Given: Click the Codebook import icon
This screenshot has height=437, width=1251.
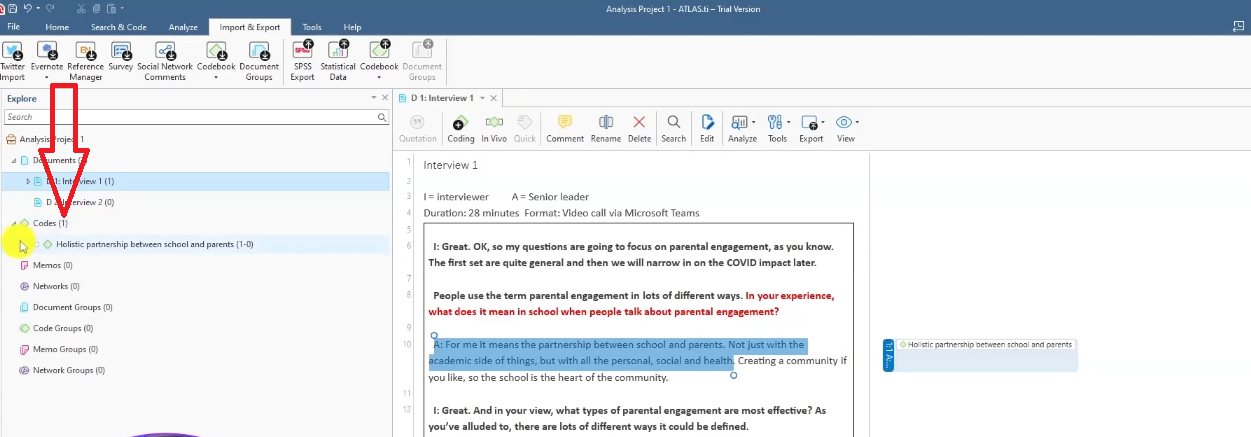Looking at the screenshot, I should [216, 50].
